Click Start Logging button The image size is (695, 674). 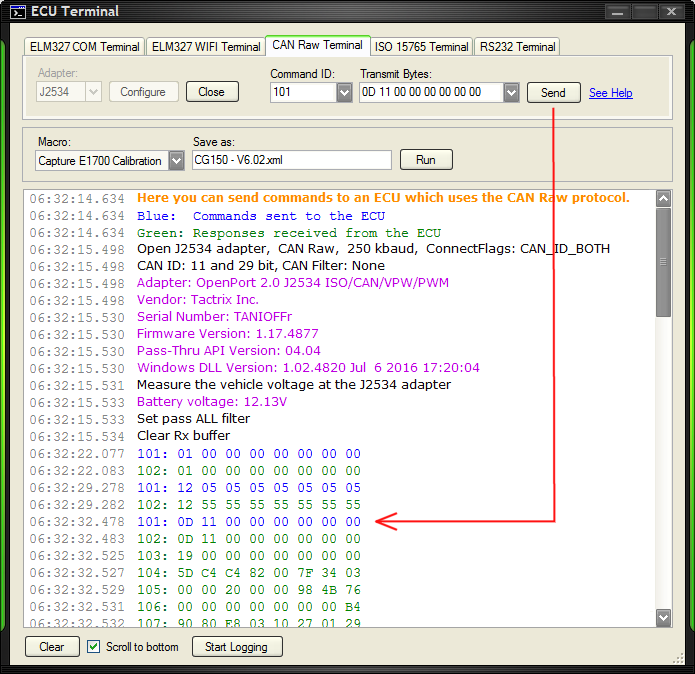tap(237, 647)
